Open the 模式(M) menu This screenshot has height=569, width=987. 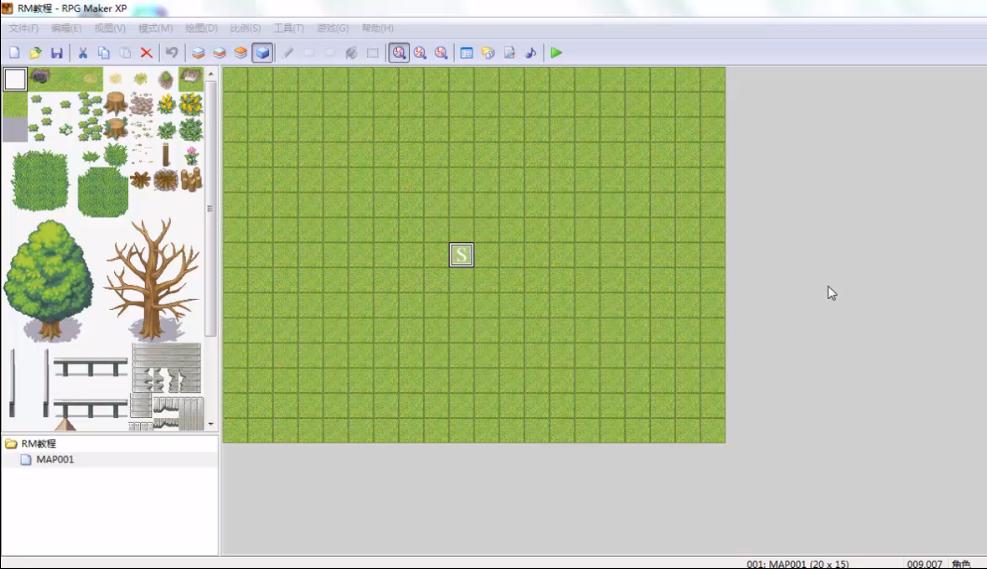tap(155, 28)
